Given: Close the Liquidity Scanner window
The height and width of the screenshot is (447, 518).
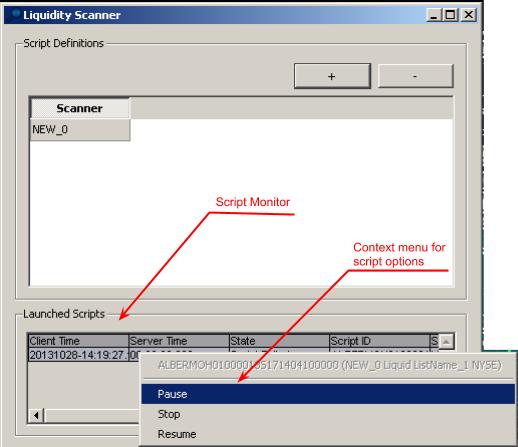Looking at the screenshot, I should 469,15.
